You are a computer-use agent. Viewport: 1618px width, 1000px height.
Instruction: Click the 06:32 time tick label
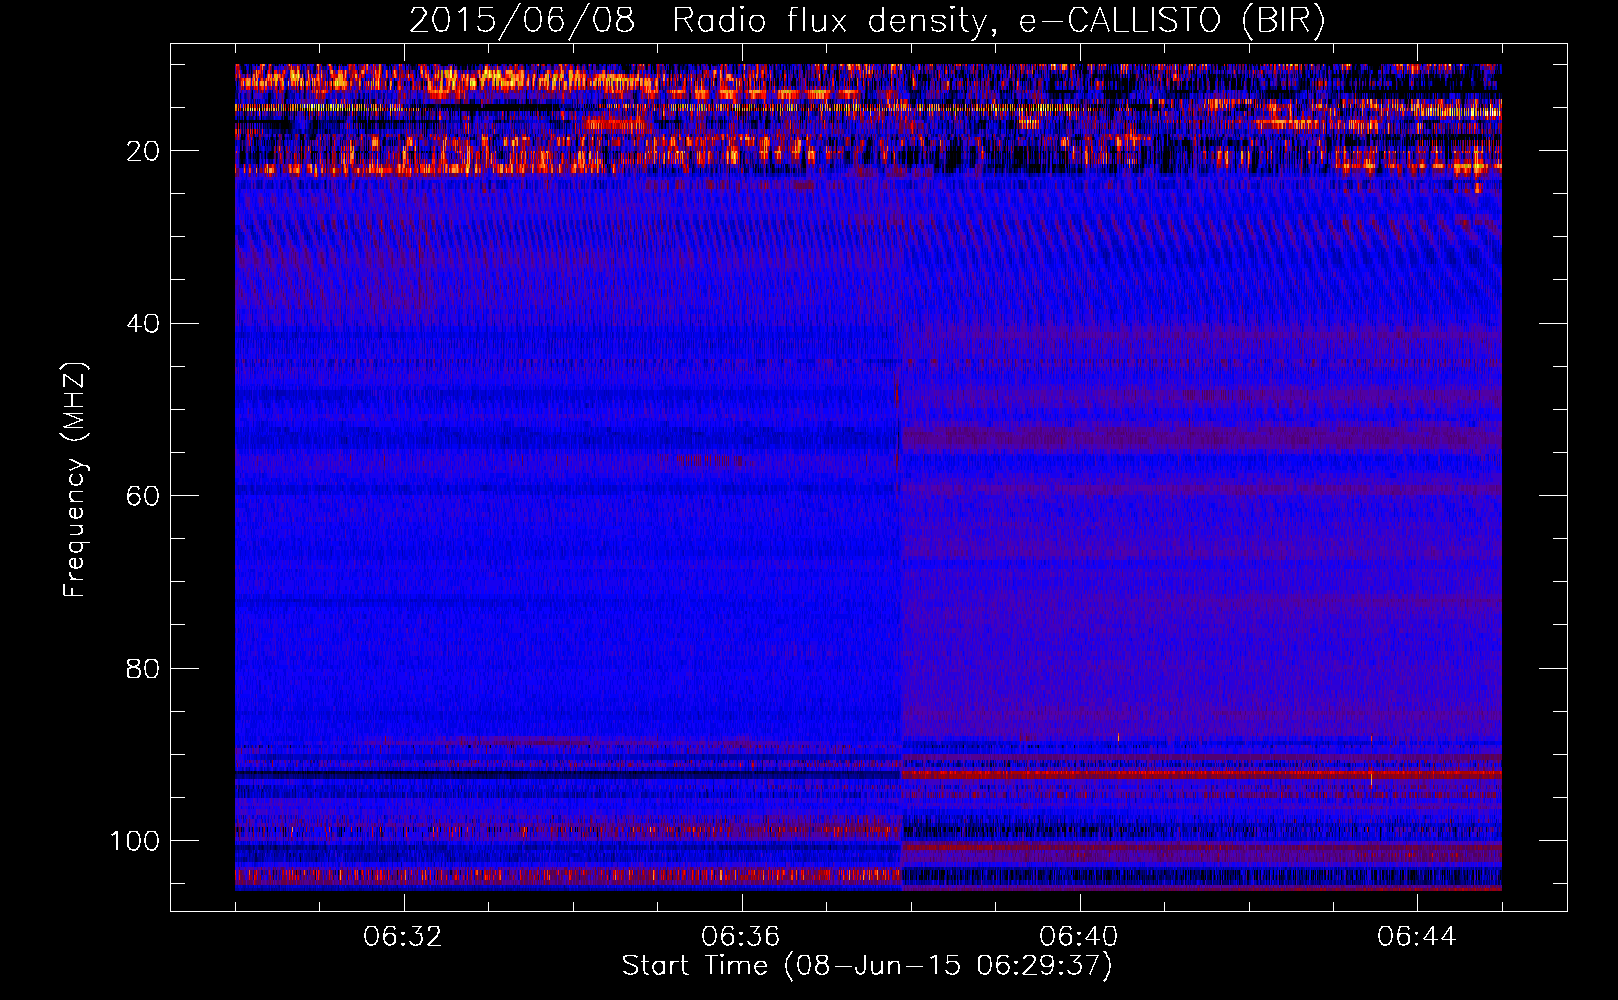(403, 937)
